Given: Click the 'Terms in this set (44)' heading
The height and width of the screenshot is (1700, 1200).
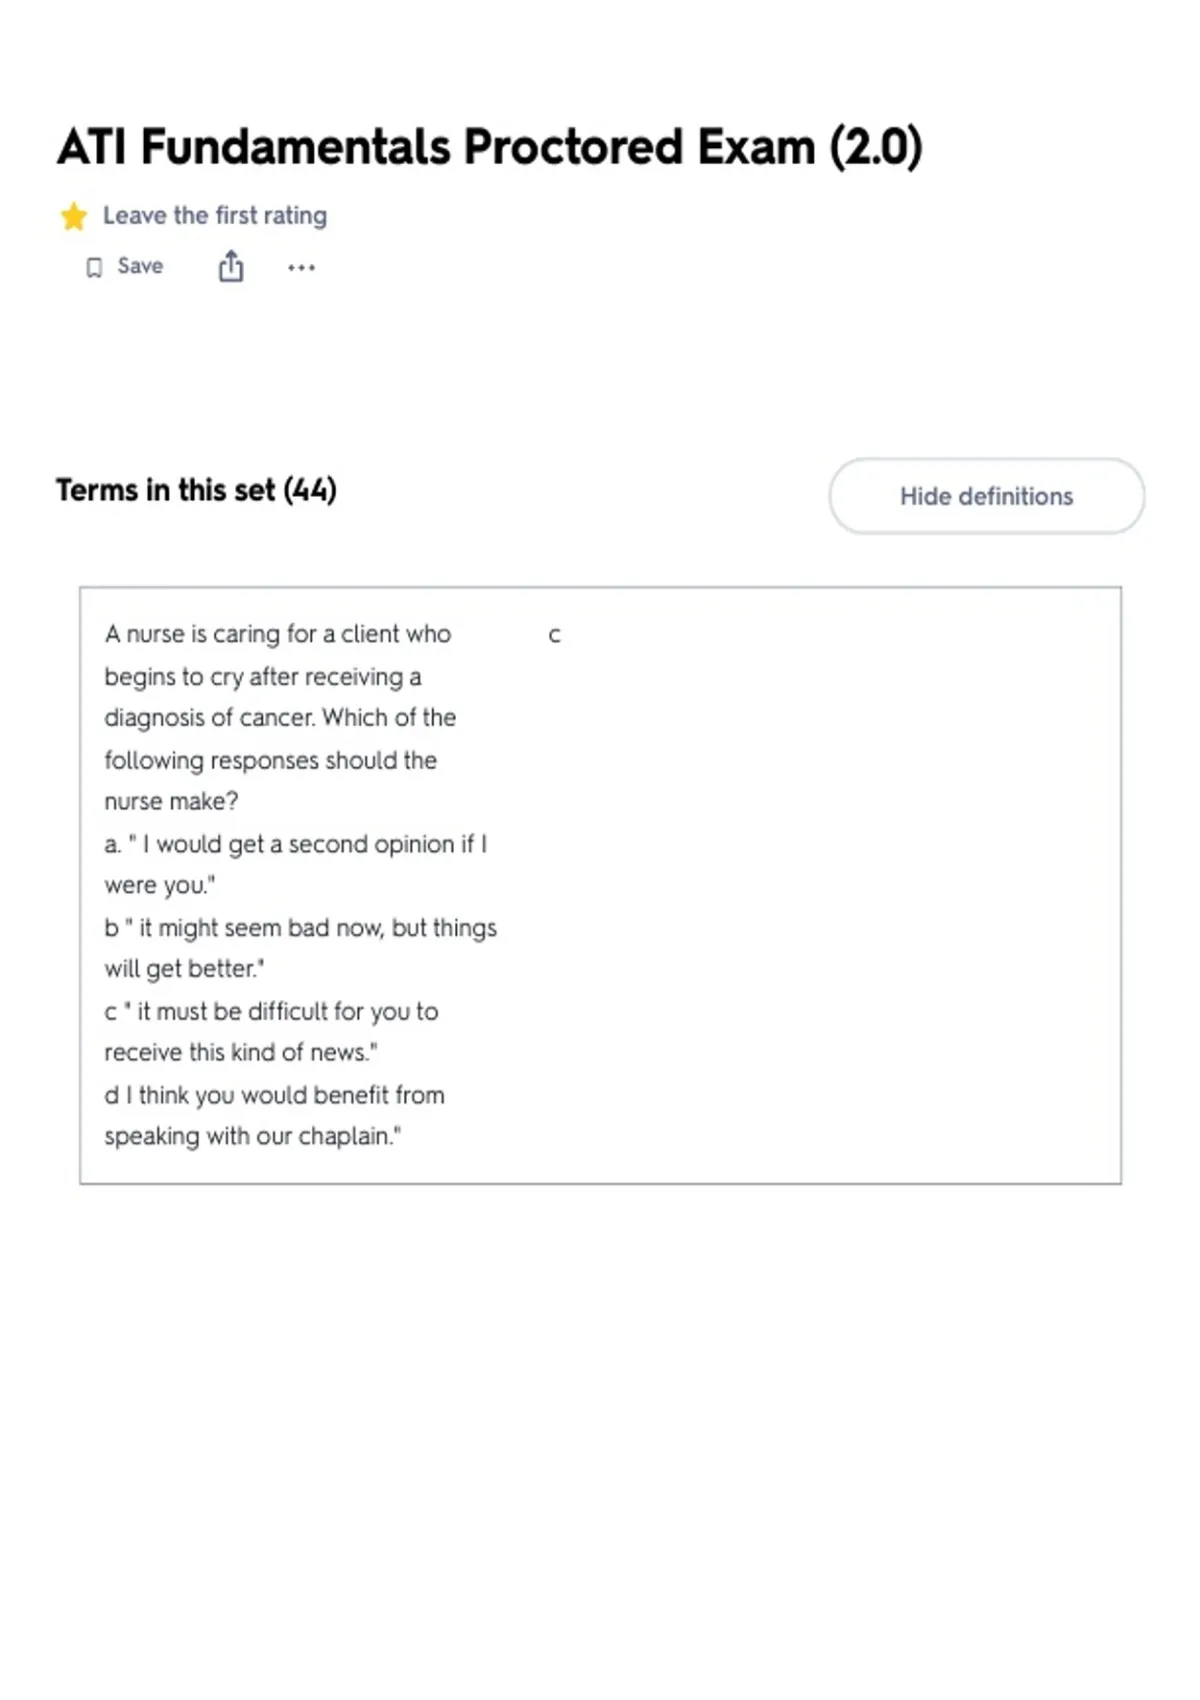Looking at the screenshot, I should [x=197, y=490].
